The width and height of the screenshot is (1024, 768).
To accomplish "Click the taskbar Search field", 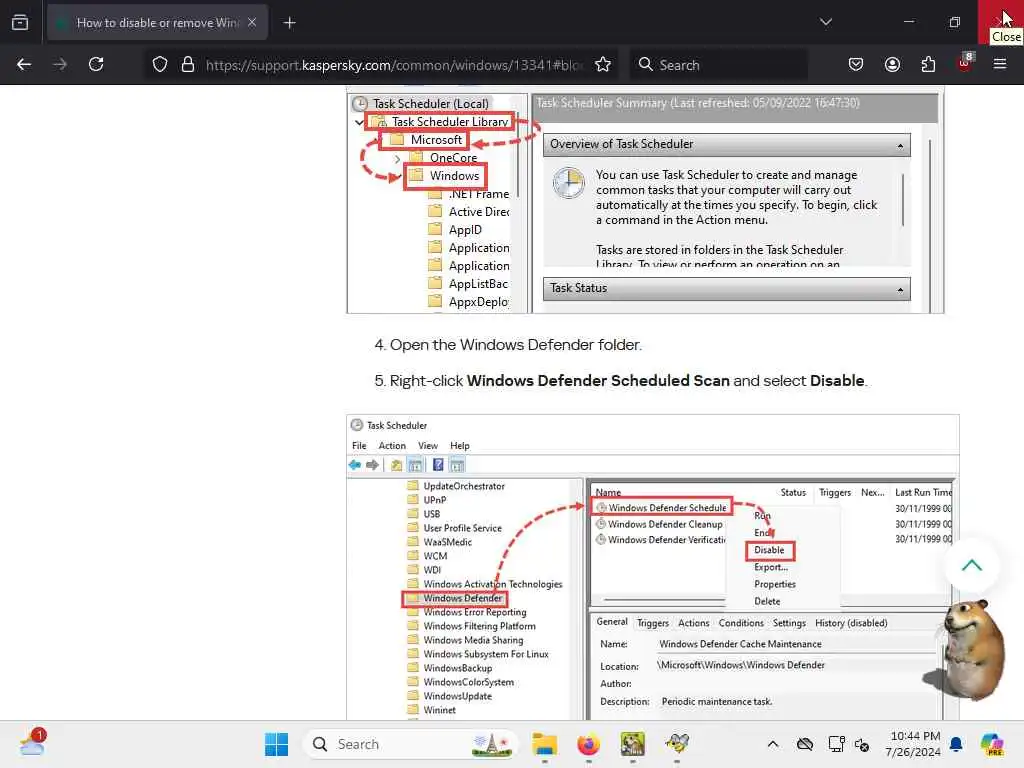I will [410, 744].
